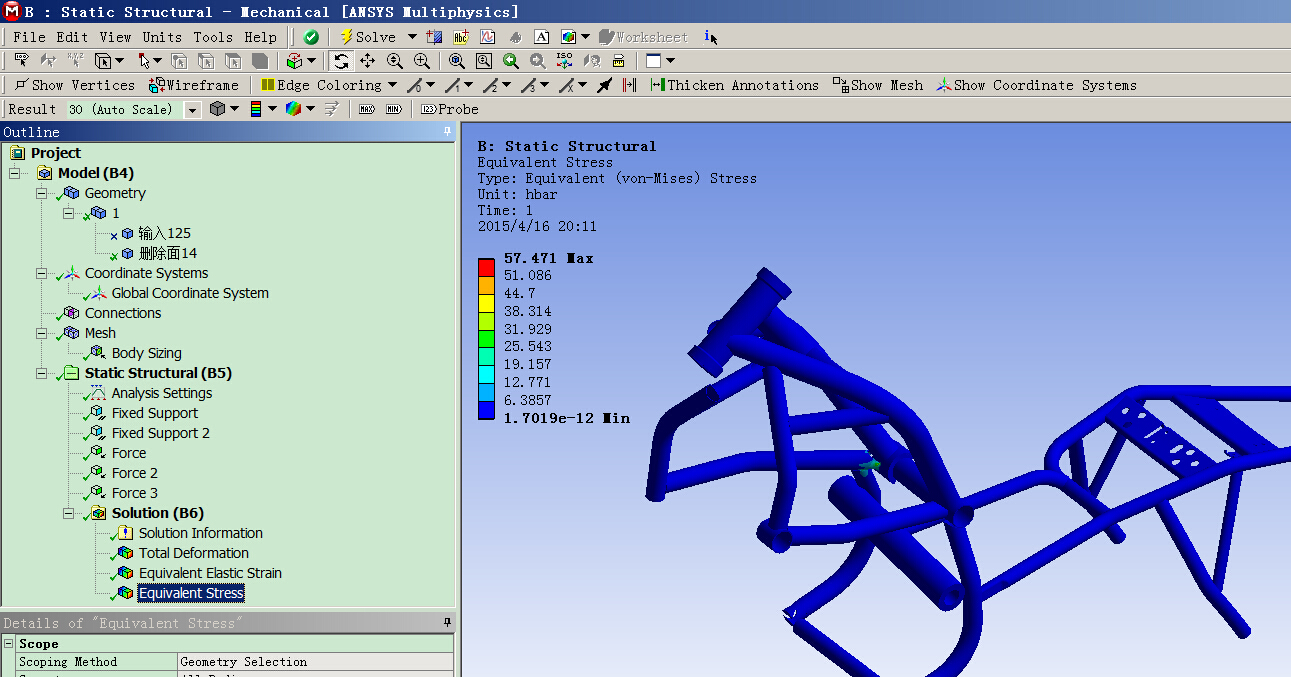
Task: Click the MAX annotation icon
Action: [x=367, y=109]
